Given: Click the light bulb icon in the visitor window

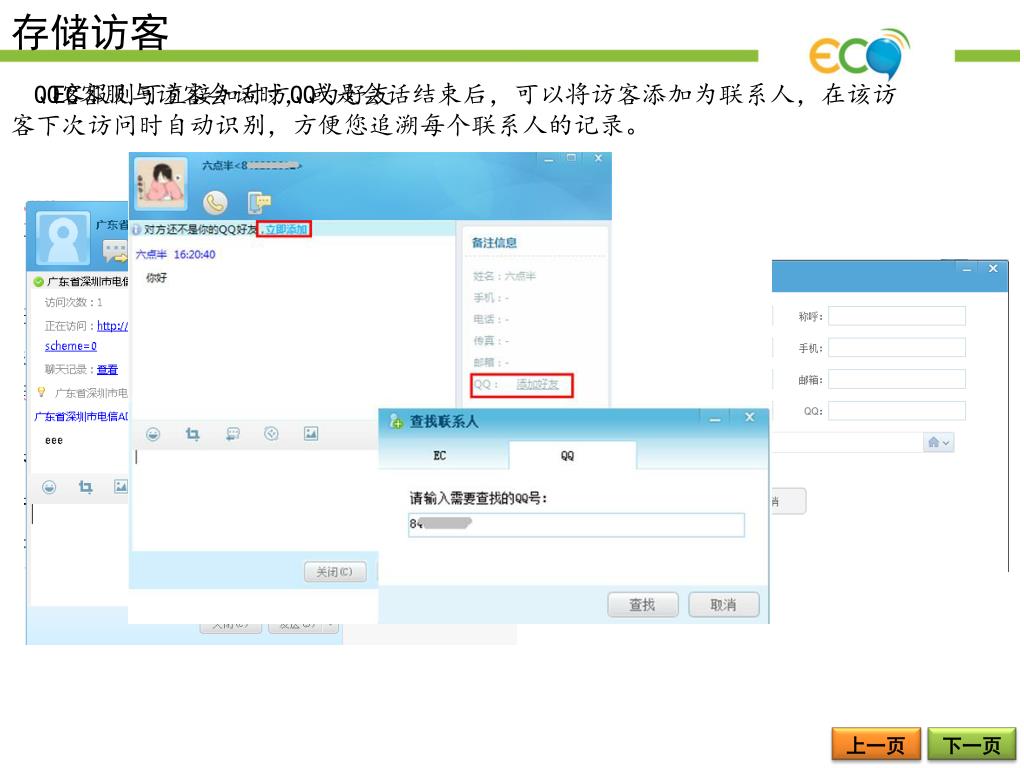Looking at the screenshot, I should pos(41,392).
